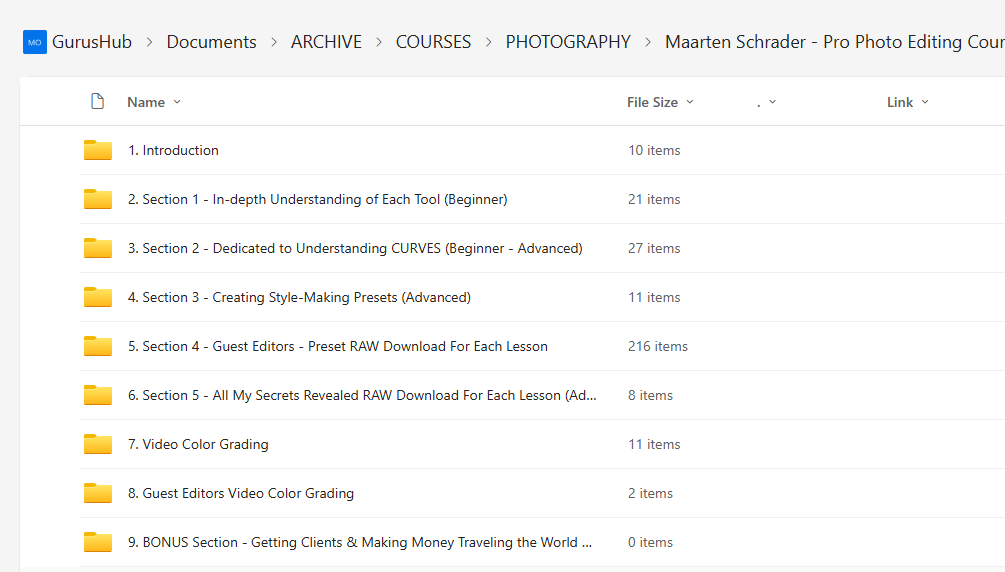The image size is (1005, 572).
Task: Click folder icon beside Section 1 row
Action: tap(98, 200)
